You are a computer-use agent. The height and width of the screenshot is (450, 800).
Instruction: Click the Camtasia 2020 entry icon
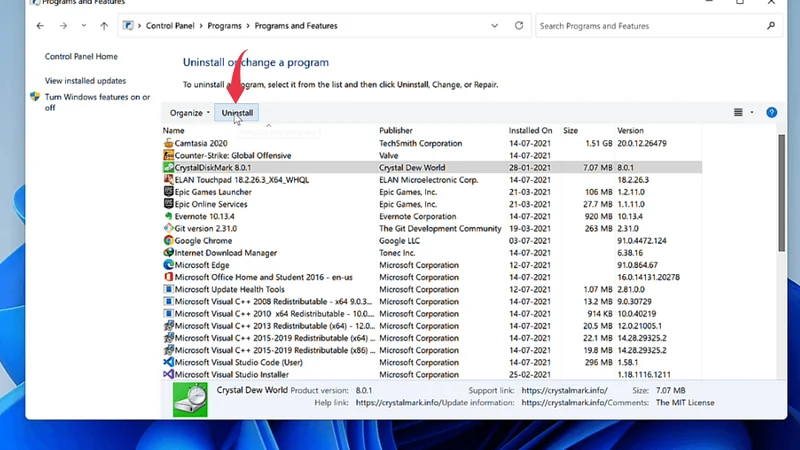point(168,143)
